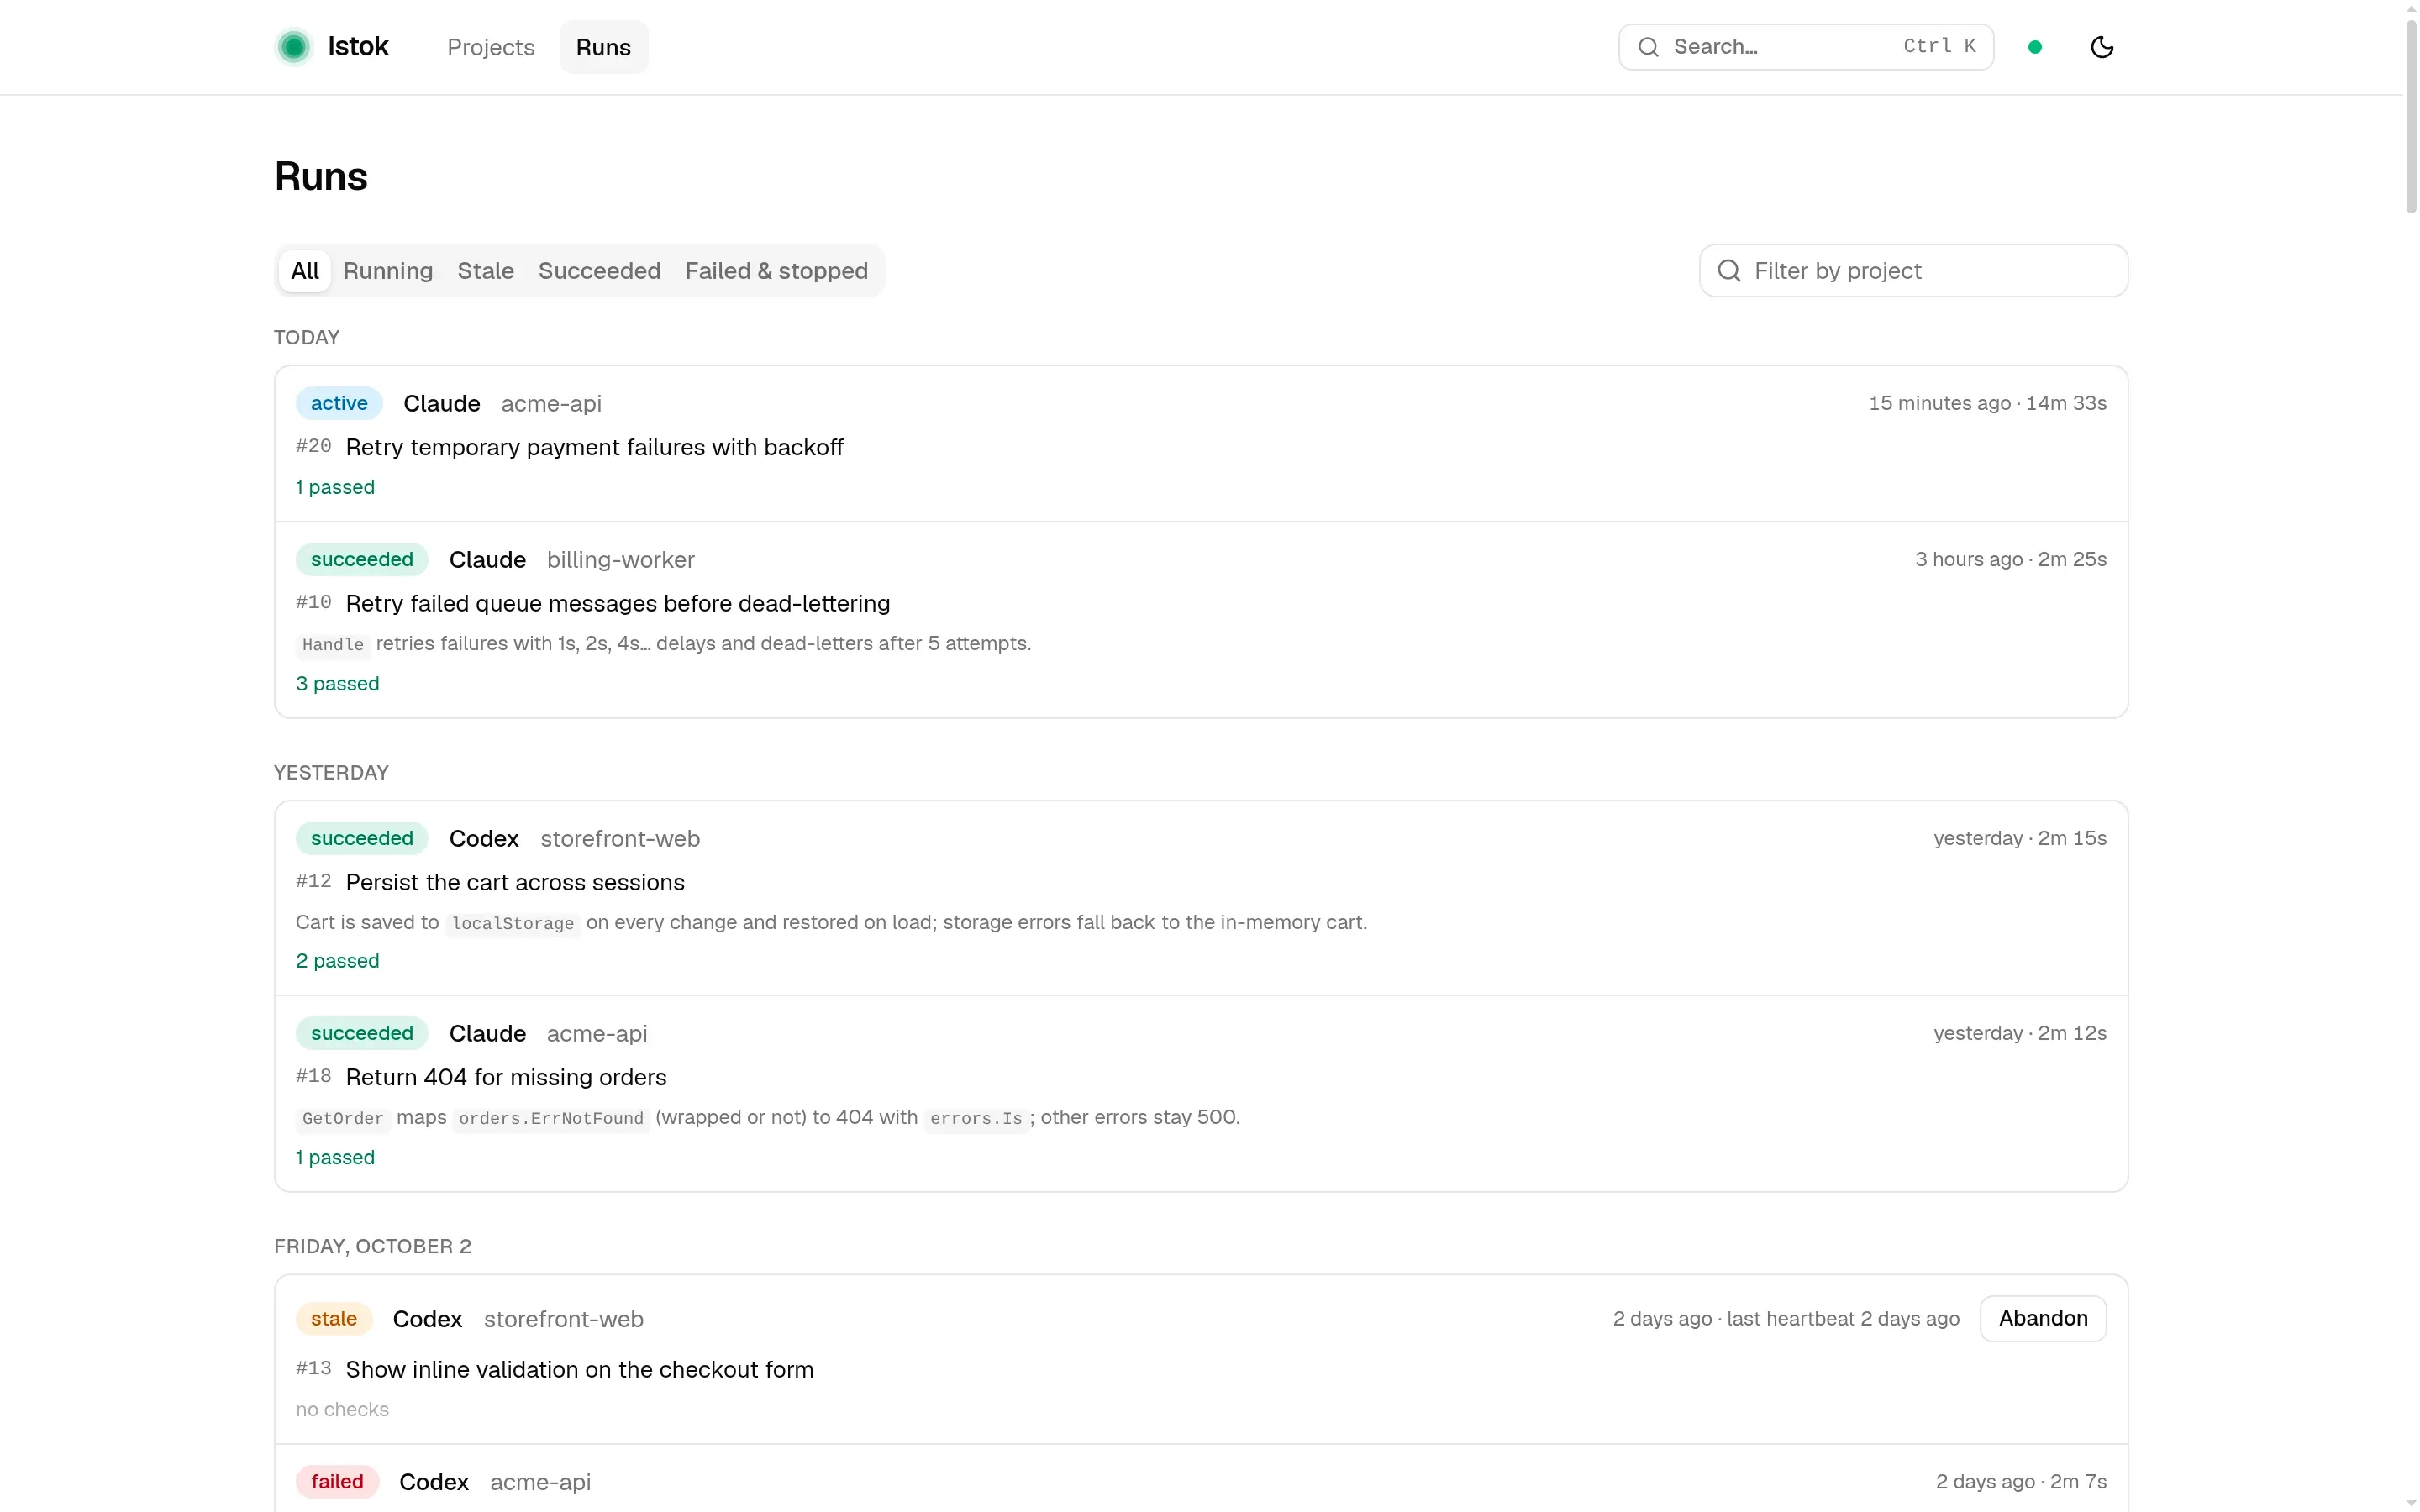Image resolution: width=2420 pixels, height=1512 pixels.
Task: Click the orders.ErrNotFound code snippet
Action: [x=551, y=1118]
